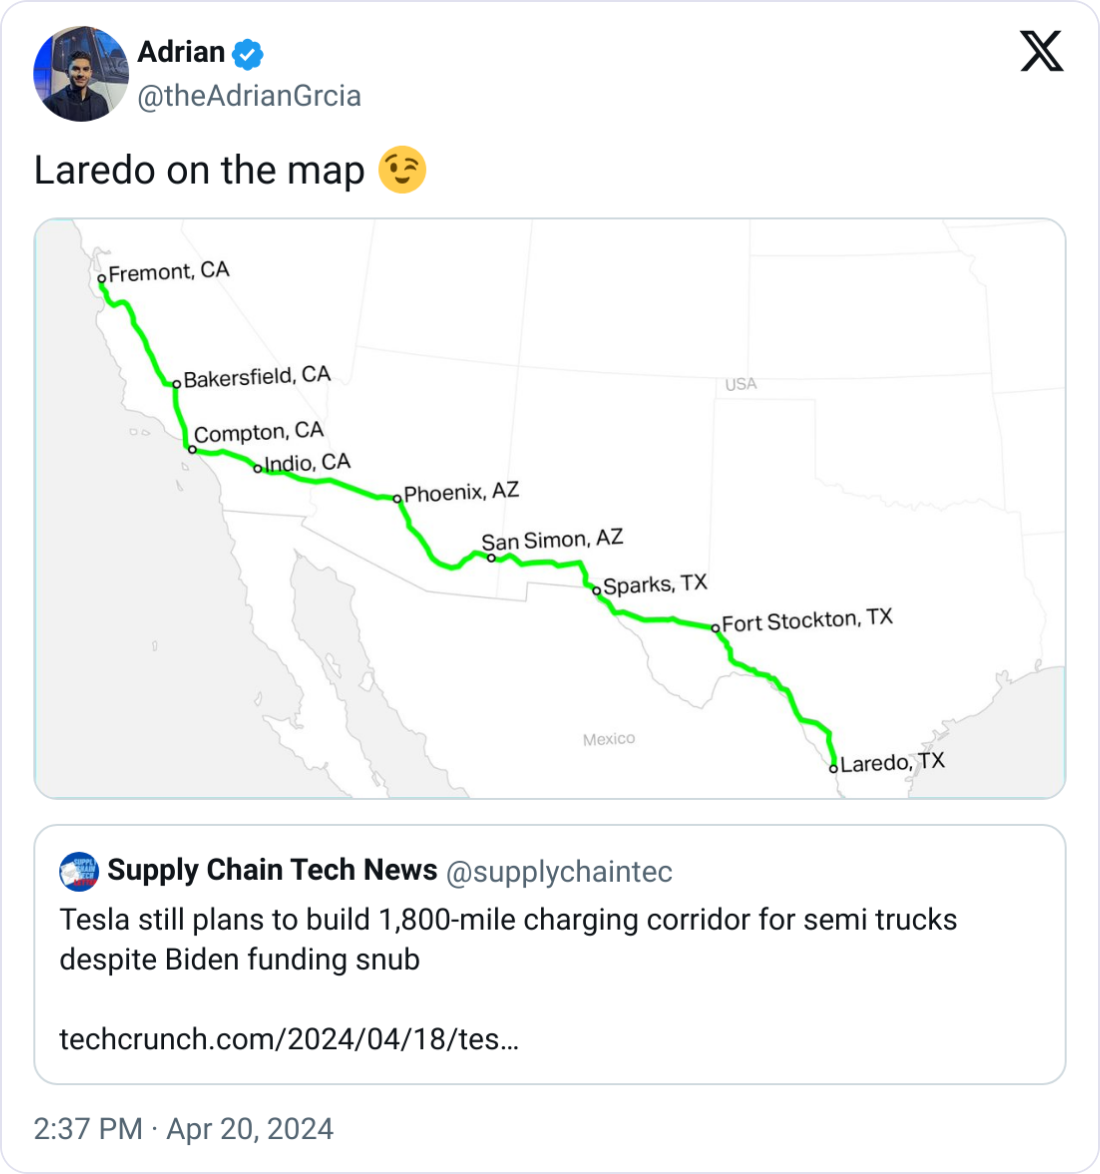
Task: Click the Sparks, TX map marker
Action: coord(596,590)
